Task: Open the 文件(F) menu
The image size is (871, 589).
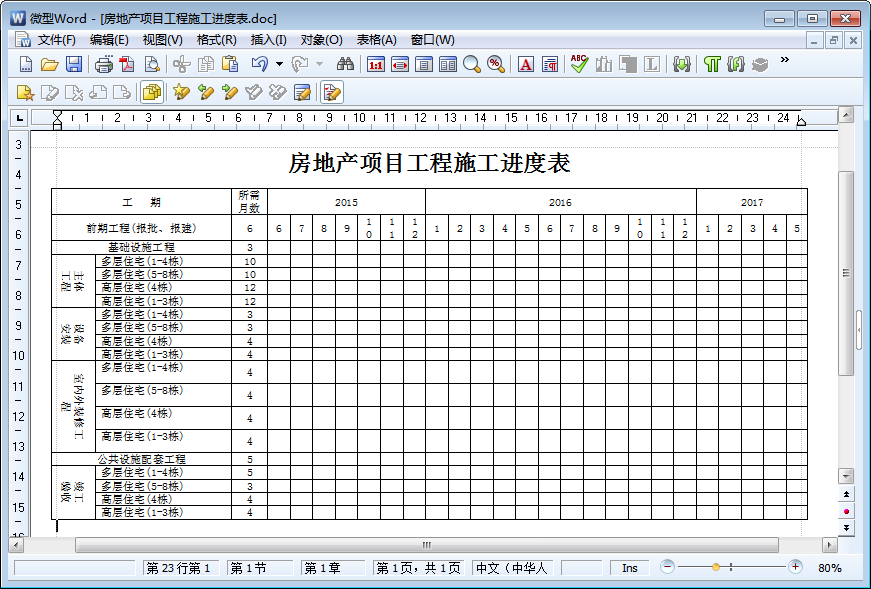Action: click(x=57, y=40)
